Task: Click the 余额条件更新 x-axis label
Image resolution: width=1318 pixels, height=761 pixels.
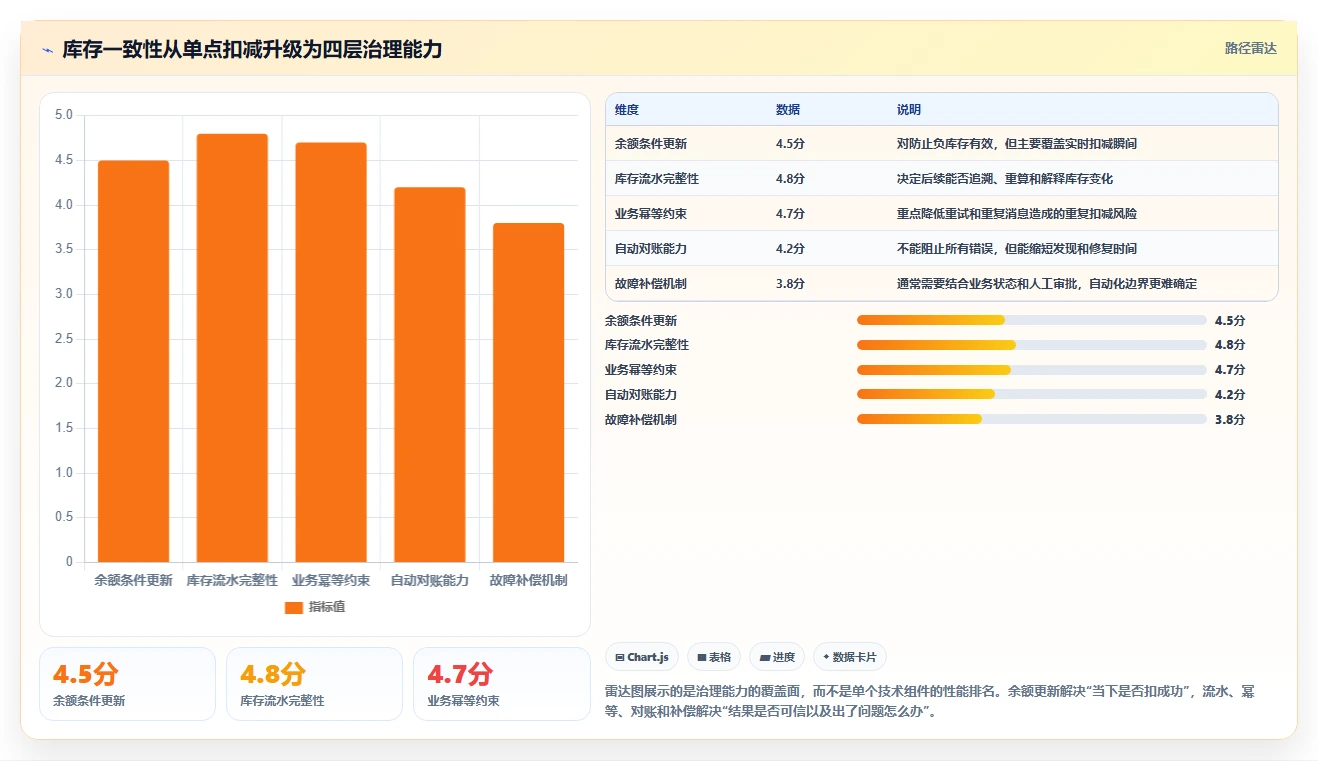Action: point(133,580)
